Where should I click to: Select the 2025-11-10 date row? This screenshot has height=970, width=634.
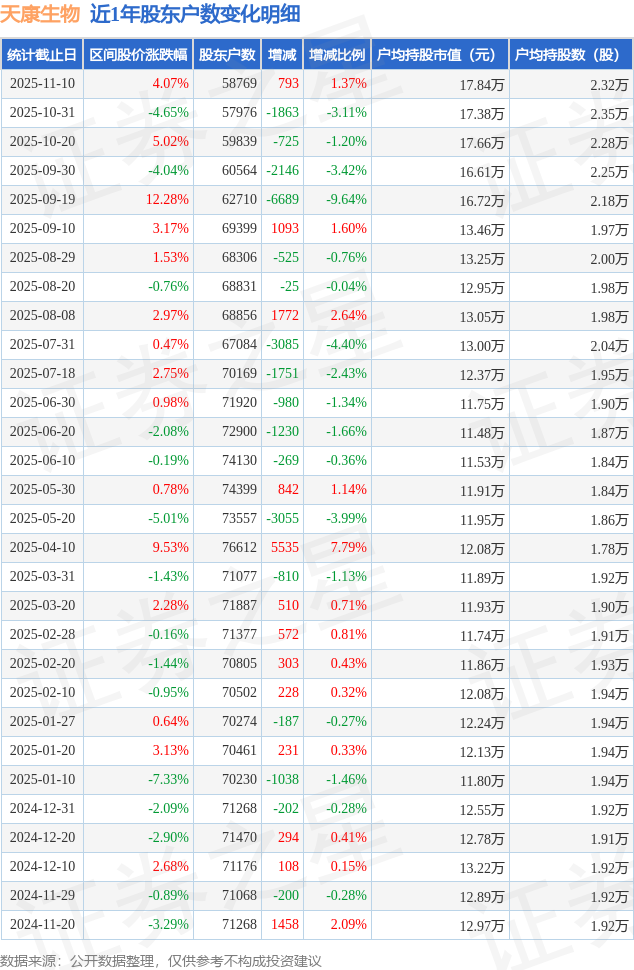[x=42, y=84]
